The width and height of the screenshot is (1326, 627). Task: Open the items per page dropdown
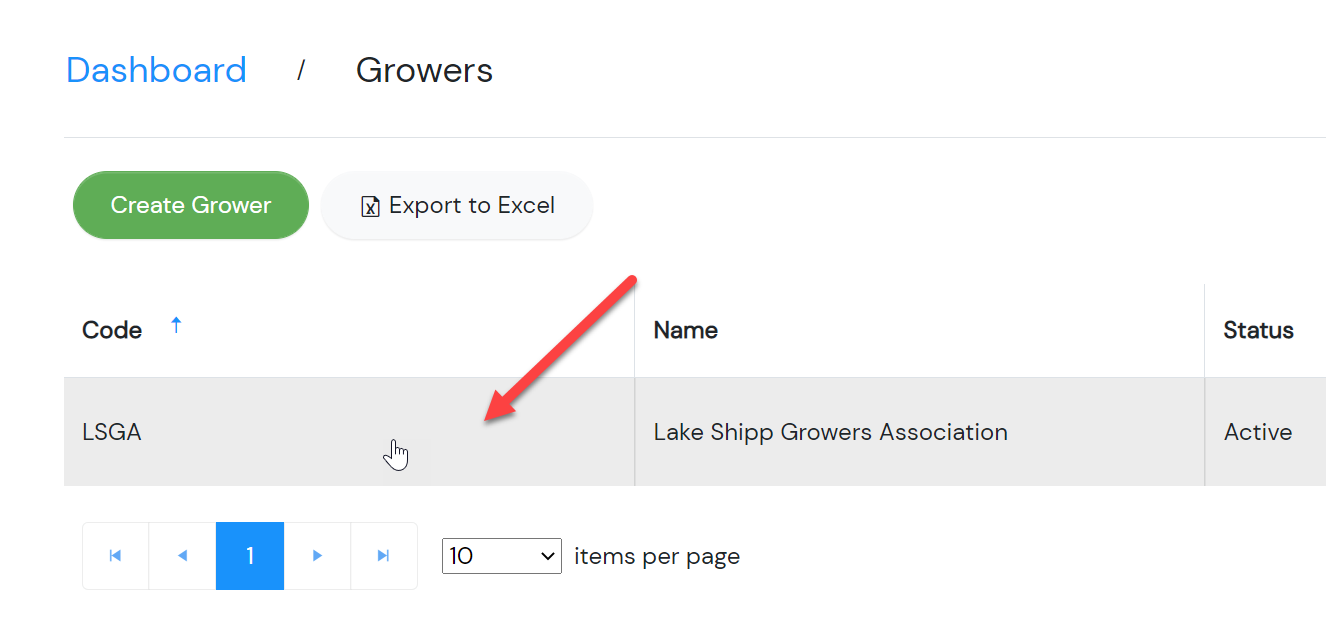tap(501, 556)
